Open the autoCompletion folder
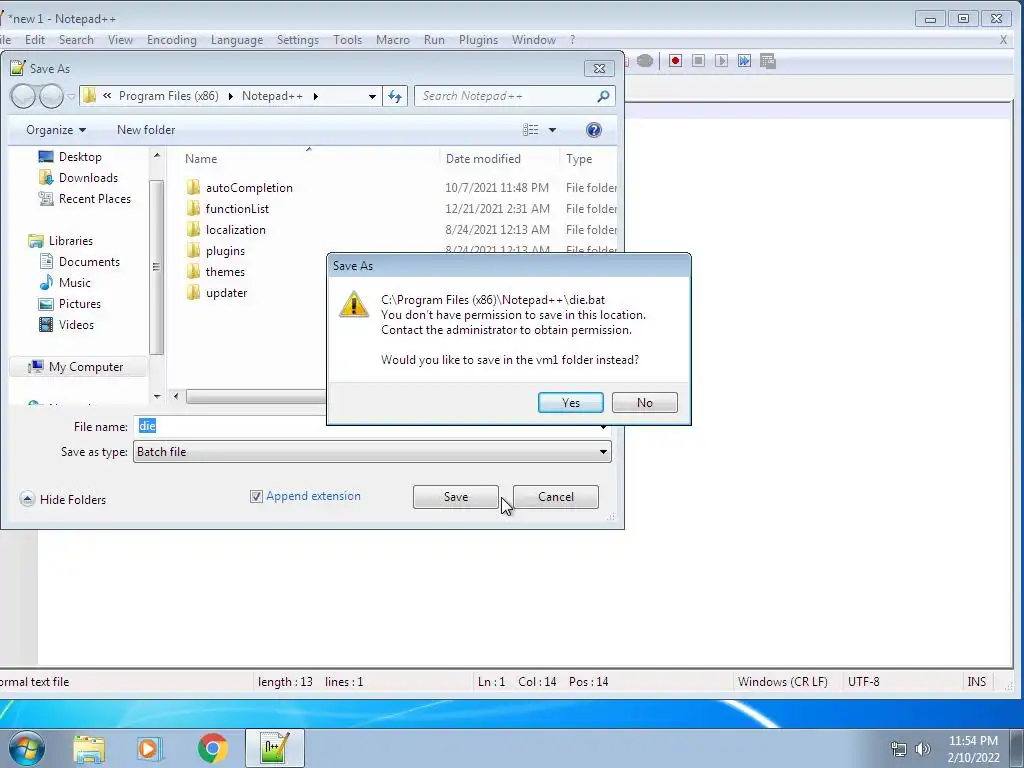This screenshot has width=1024, height=768. (249, 188)
